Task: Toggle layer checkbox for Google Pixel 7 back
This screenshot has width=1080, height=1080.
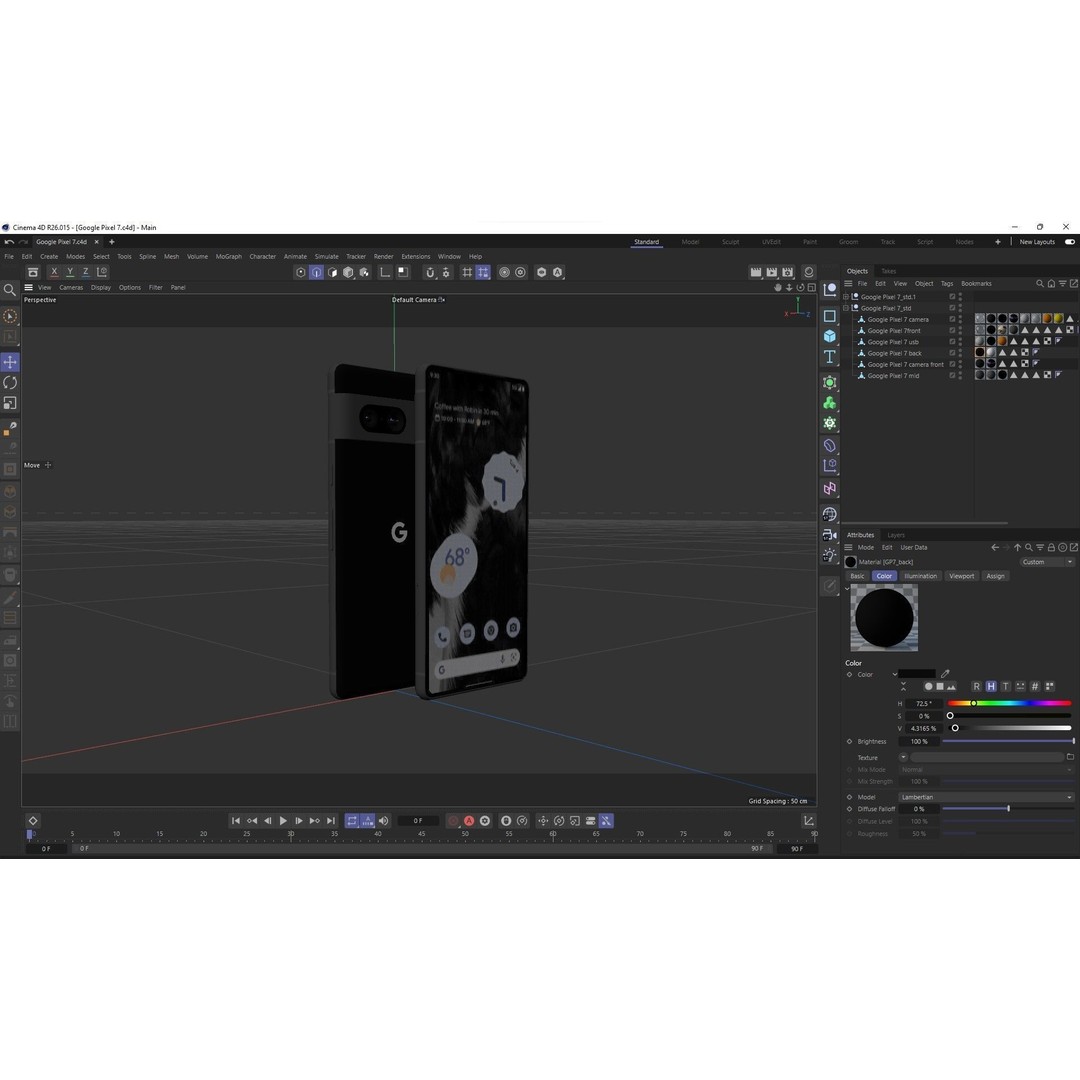Action: [953, 353]
